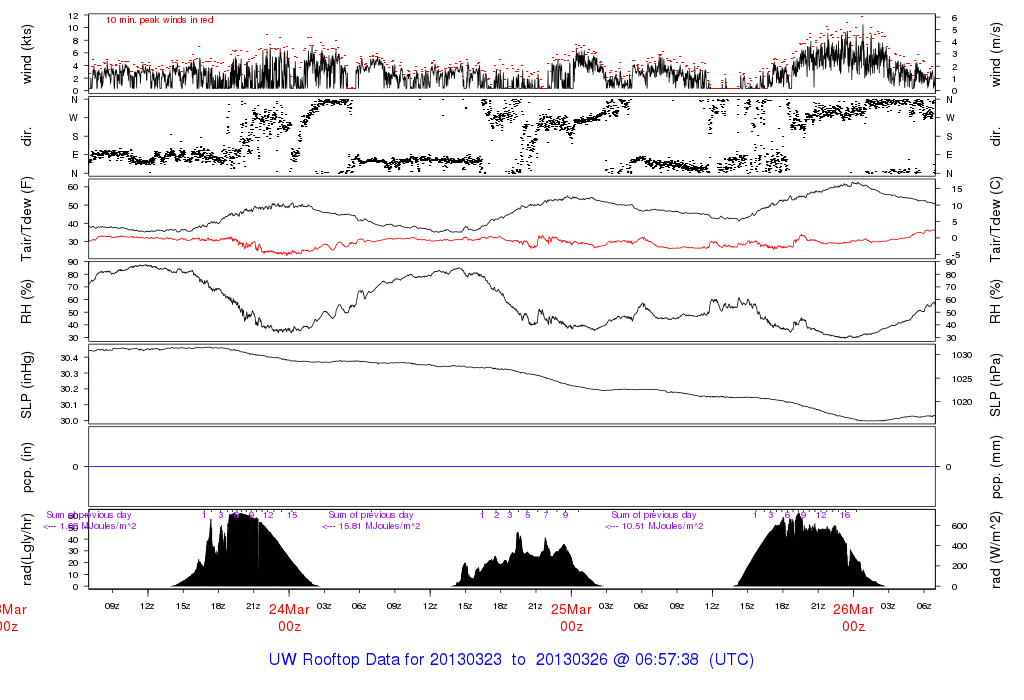Click the '30.4' pressure tick value
1024x700 pixels.
coord(69,358)
